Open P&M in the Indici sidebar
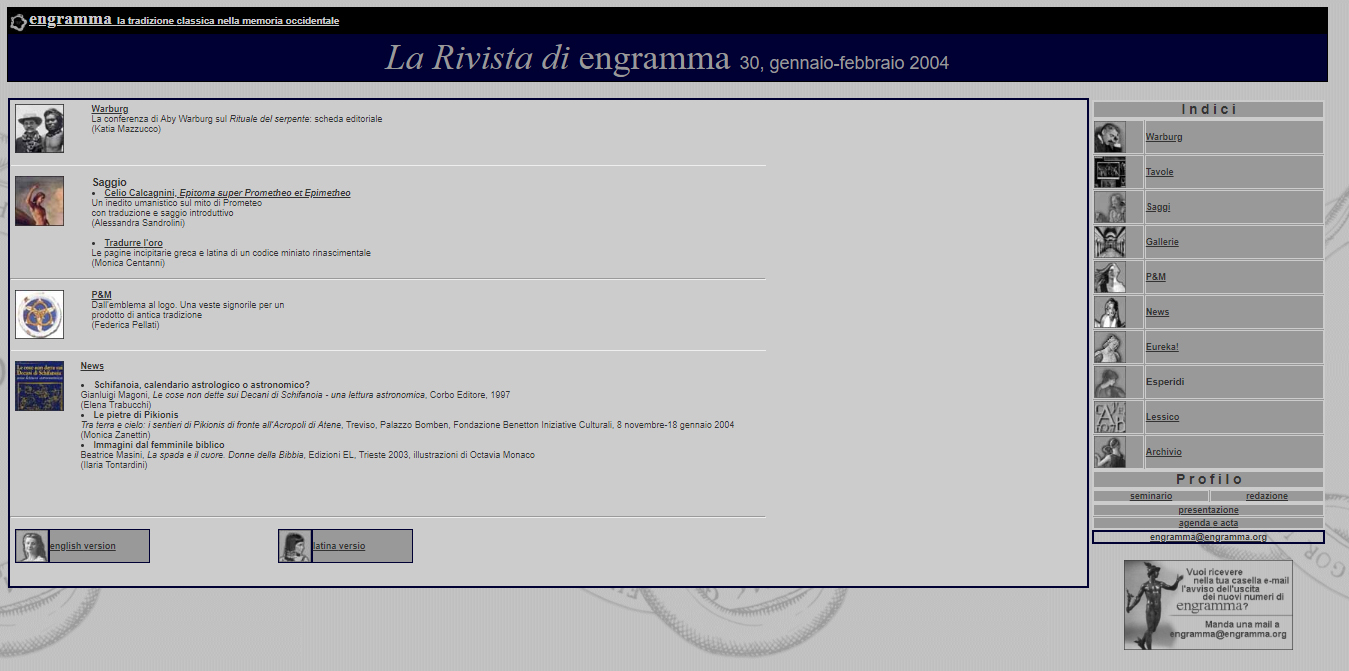Screen dimensions: 1349x671 (1156, 277)
